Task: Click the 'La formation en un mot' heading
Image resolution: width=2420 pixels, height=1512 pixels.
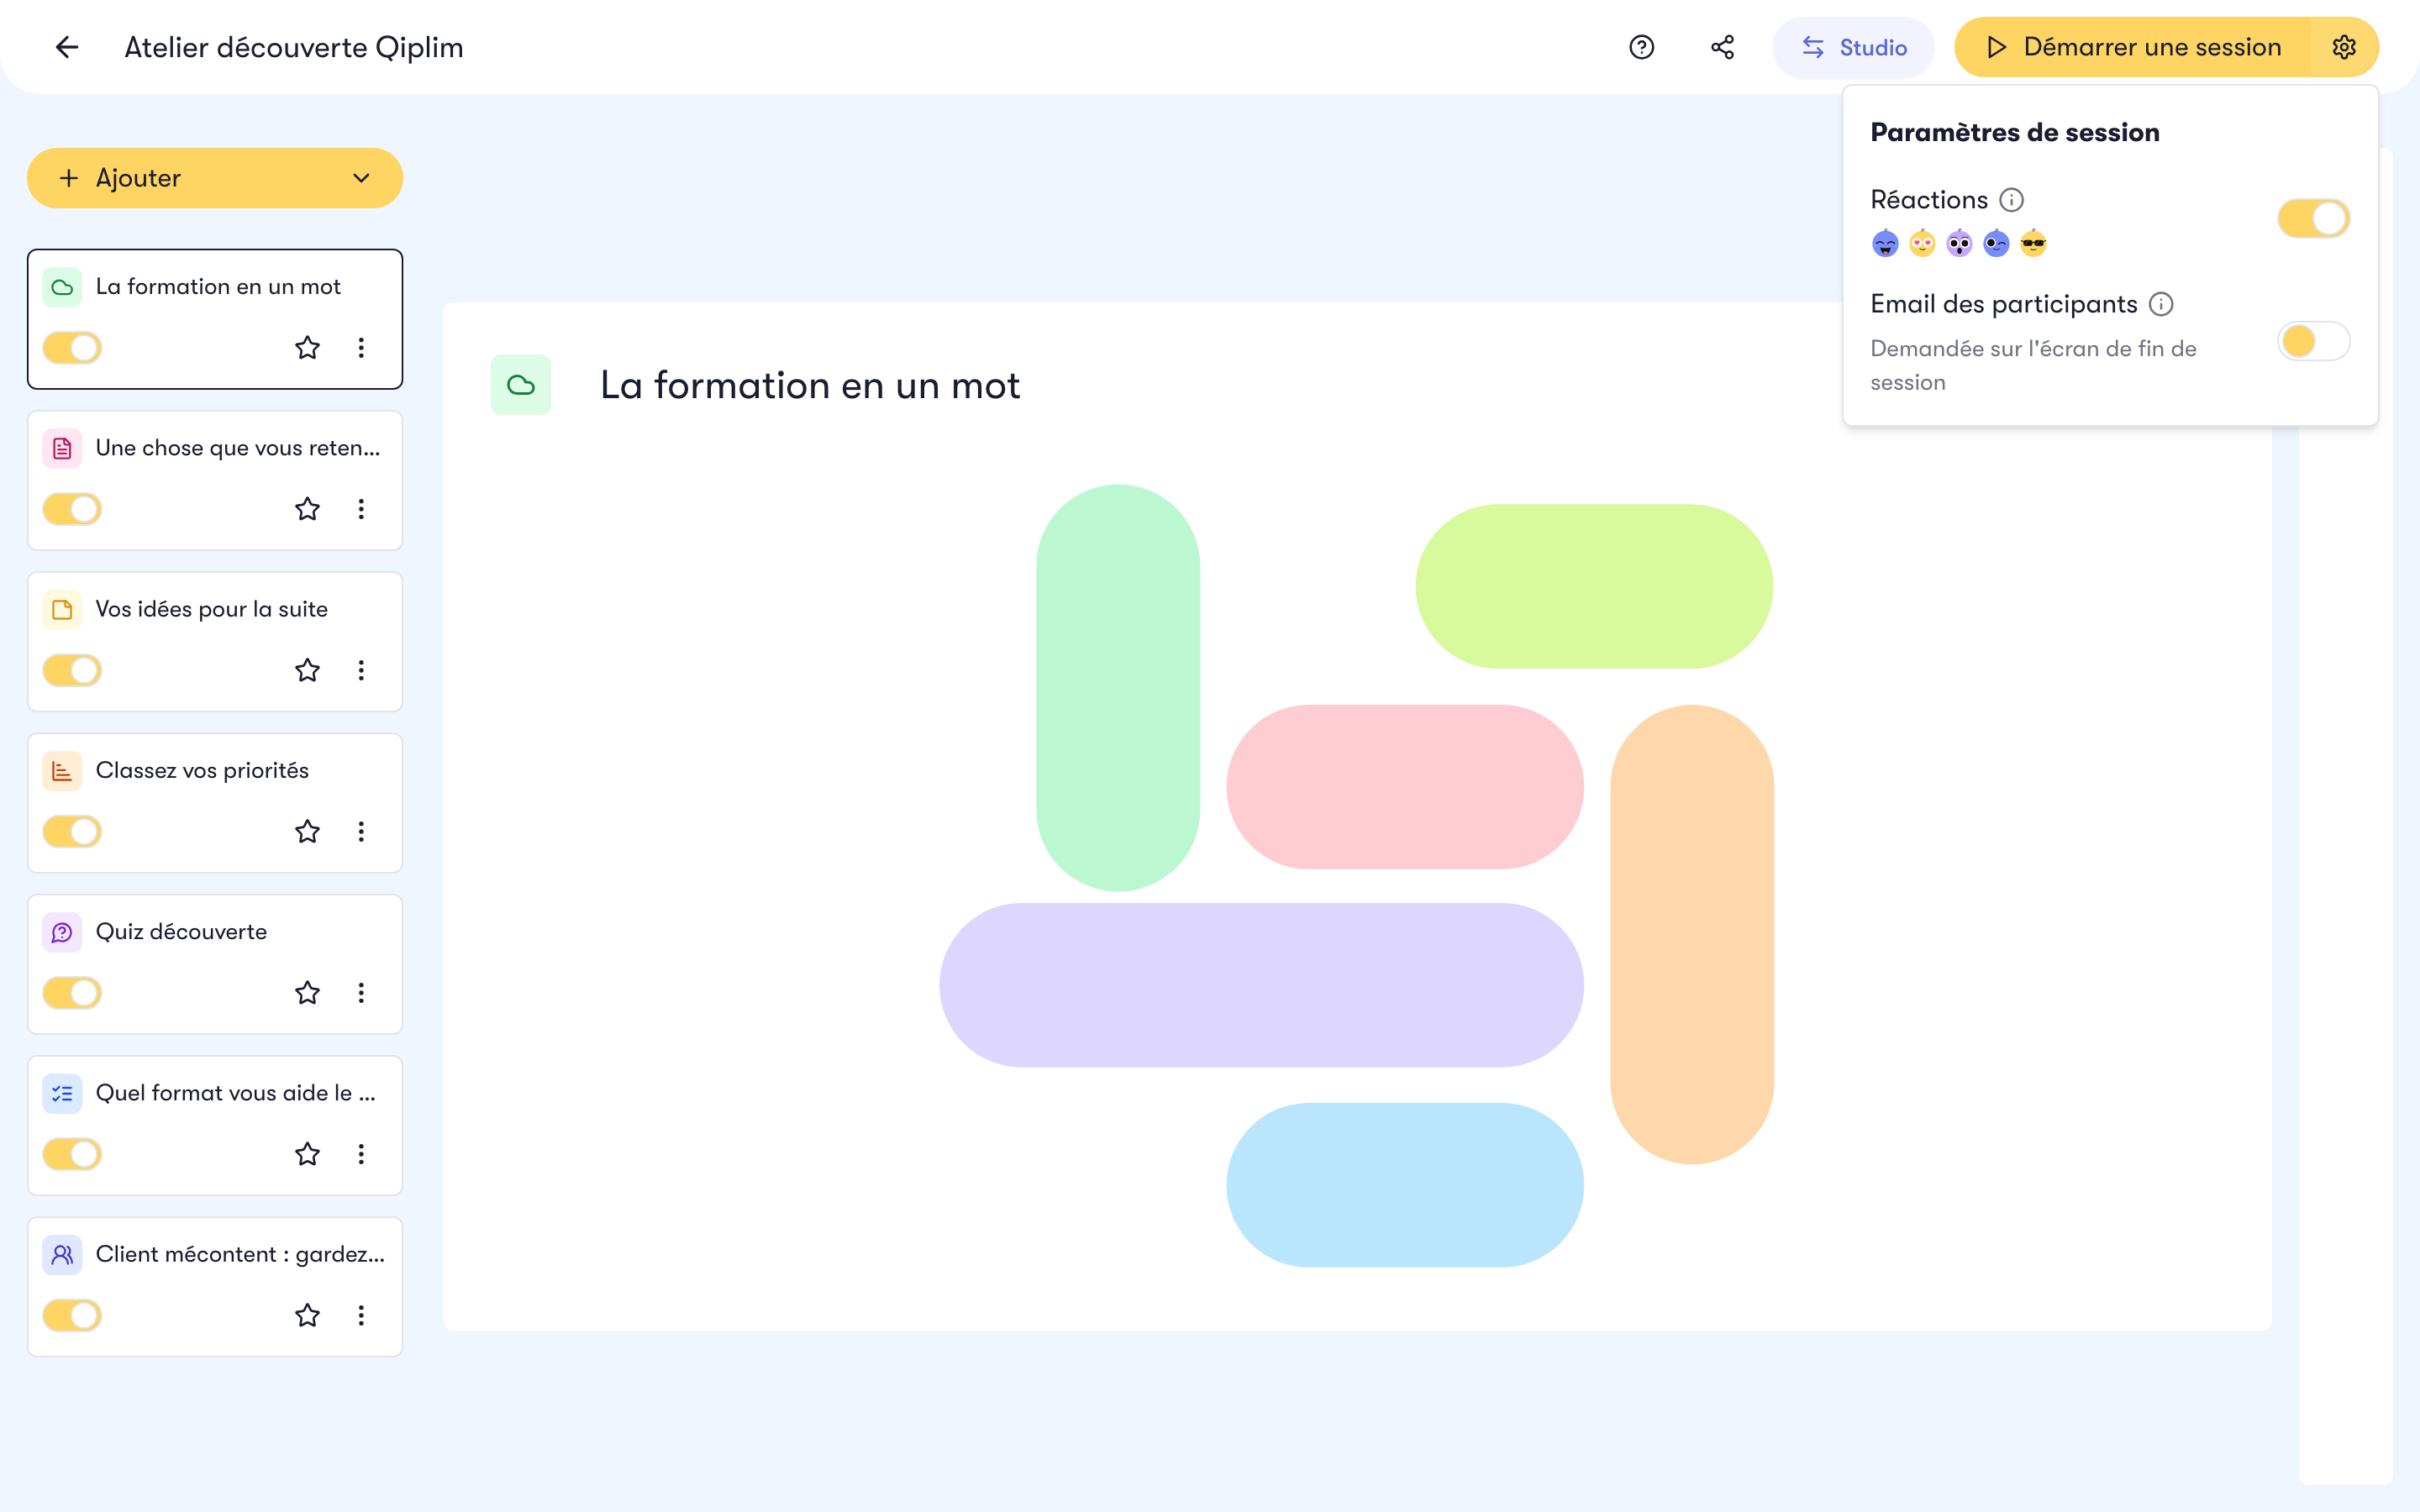Action: [x=810, y=385]
